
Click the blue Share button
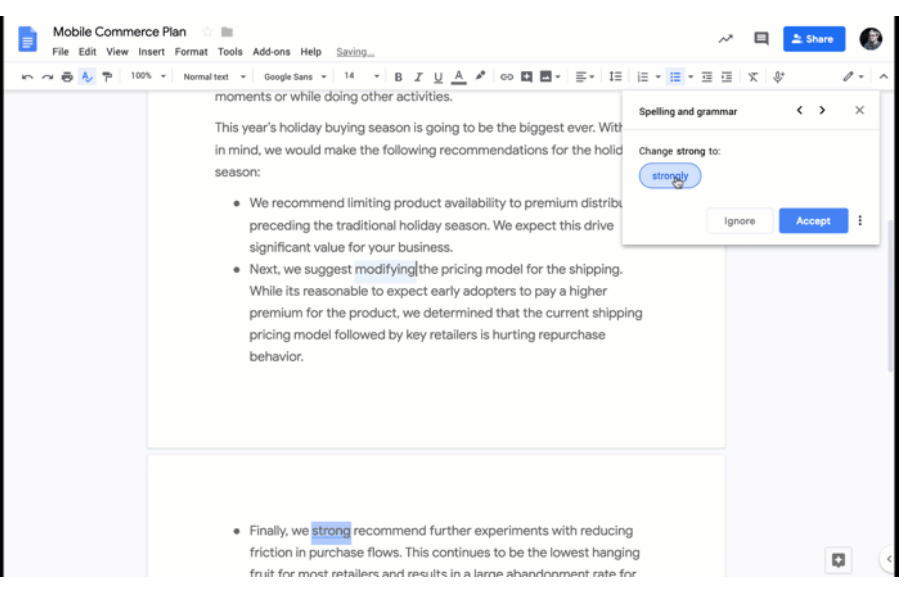(814, 39)
